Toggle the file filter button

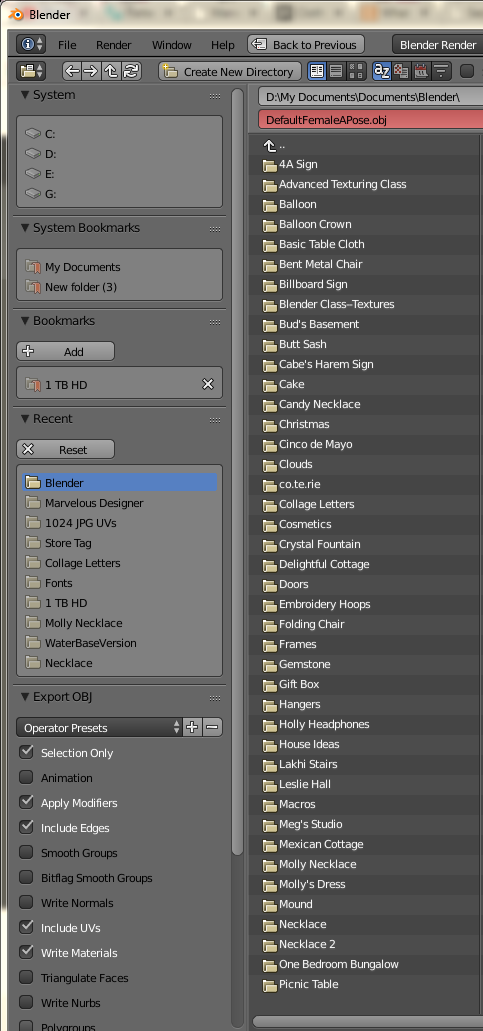pyautogui.click(x=467, y=71)
